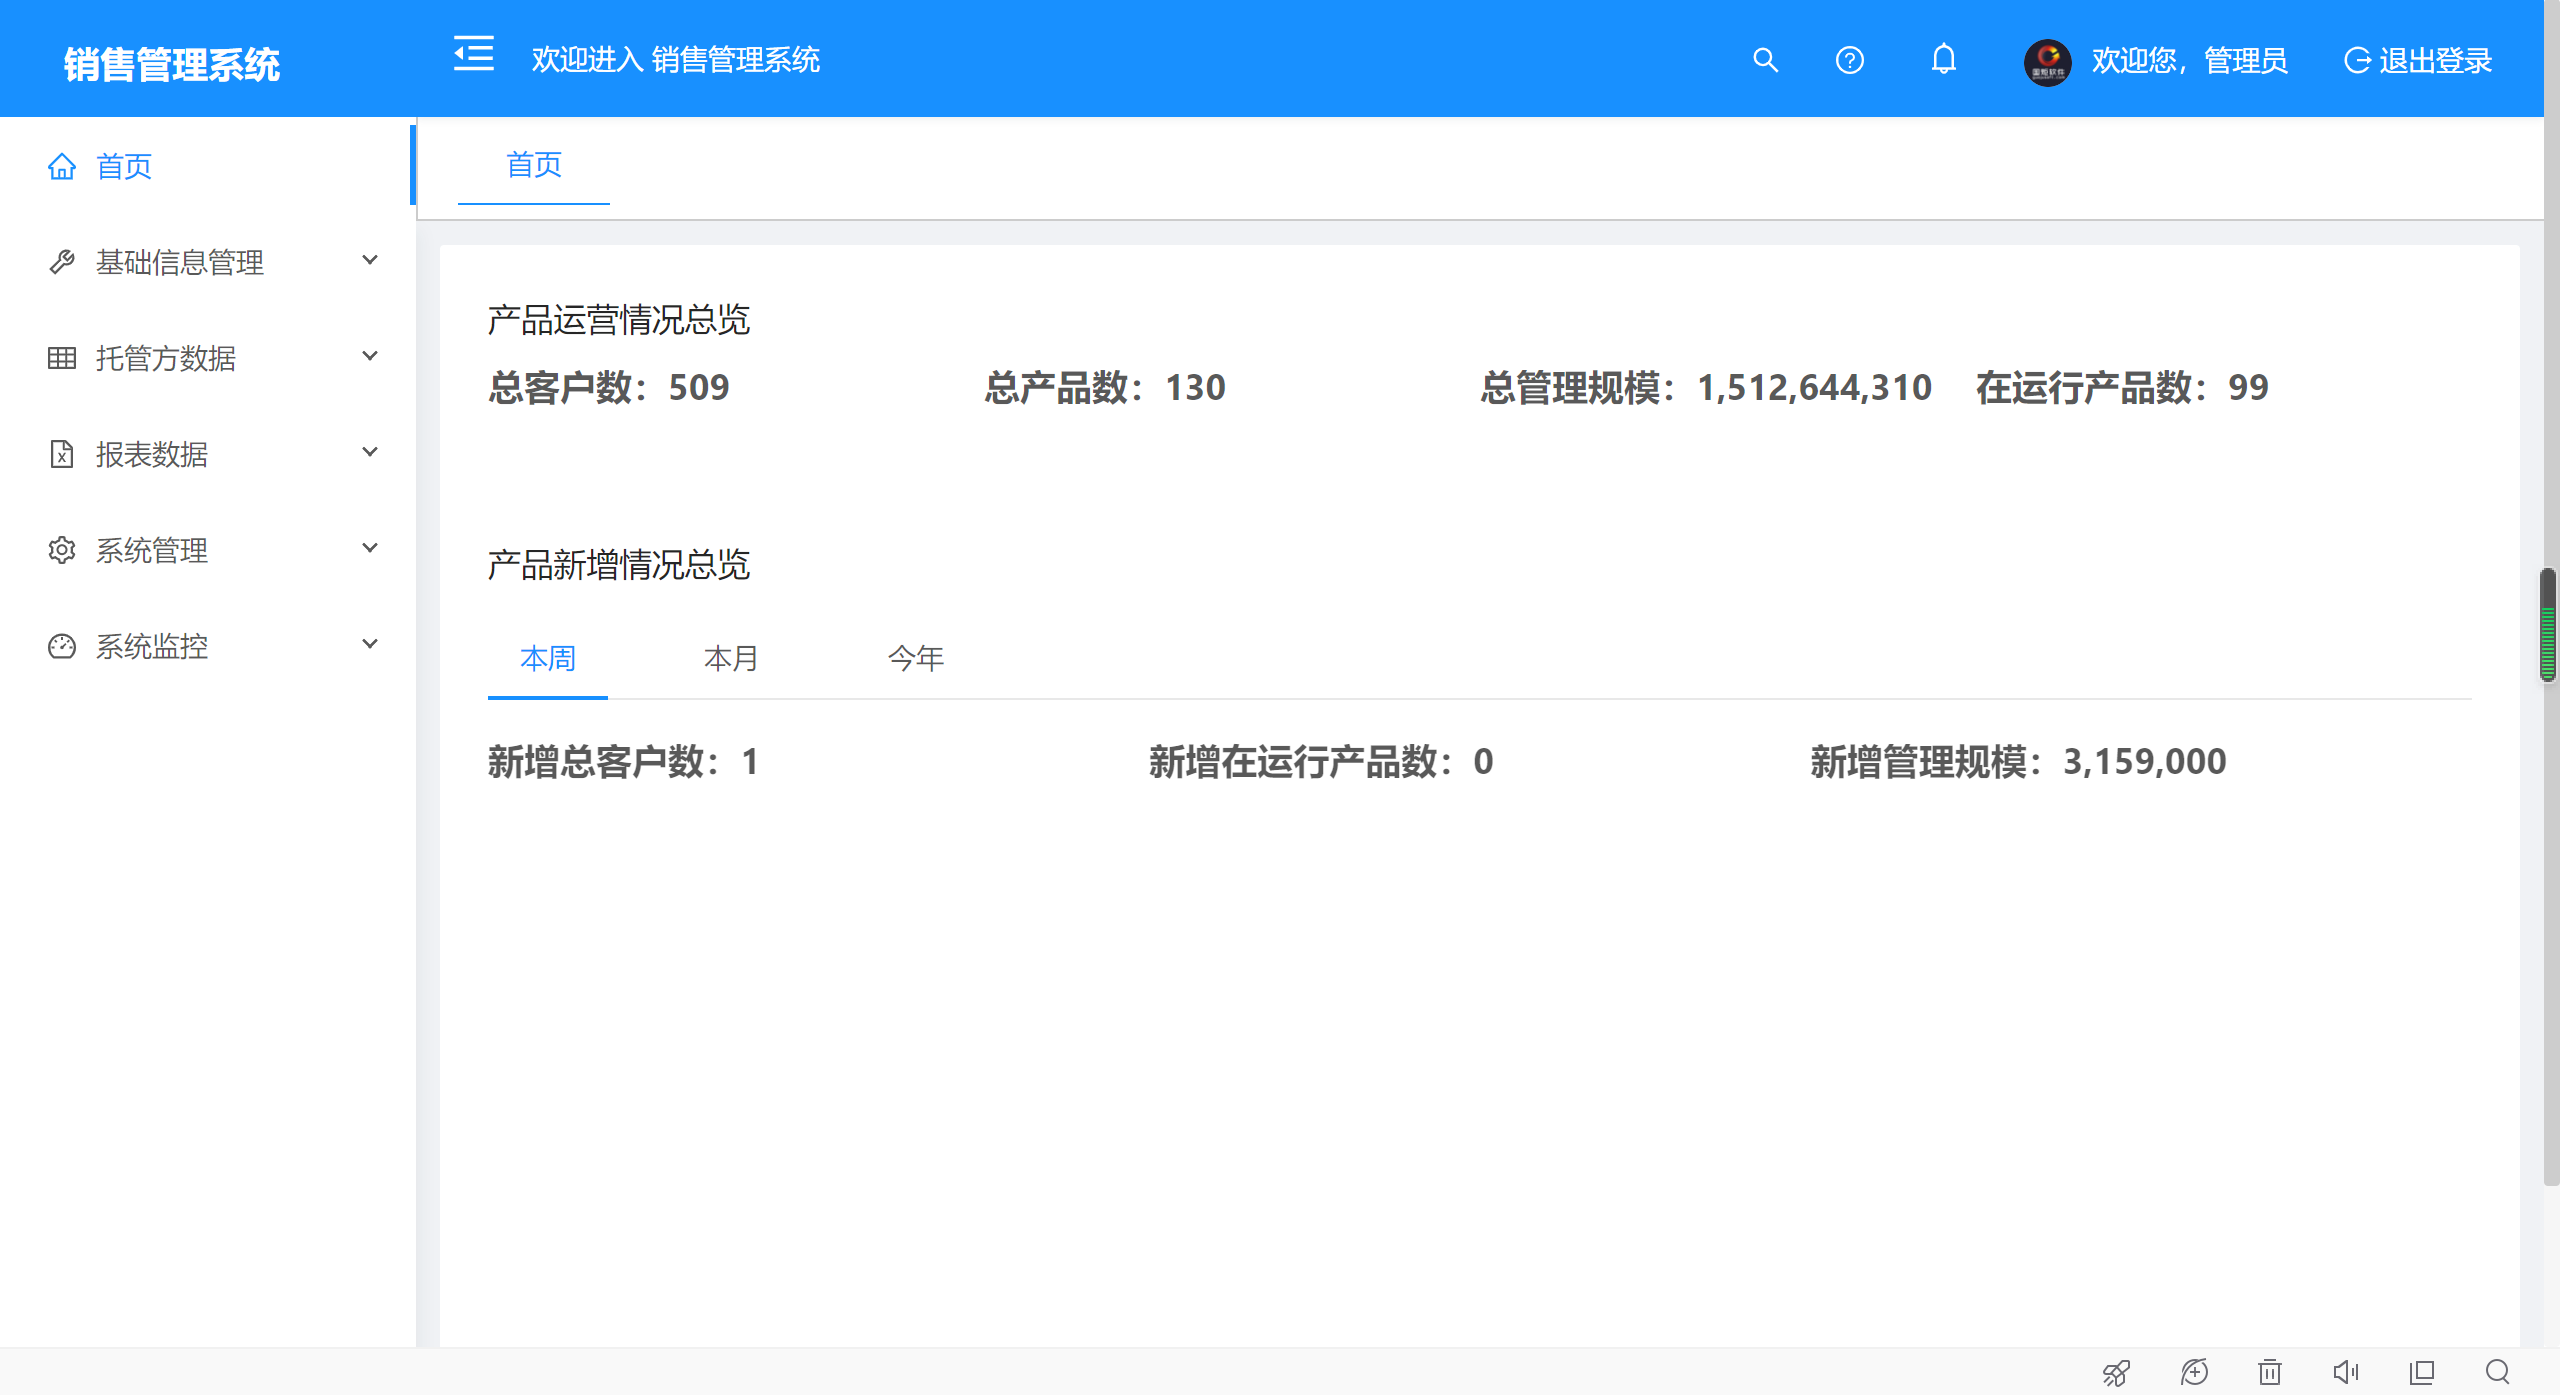This screenshot has height=1395, width=2560.
Task: Click the rocket icon in bottom bar
Action: [x=2116, y=1372]
